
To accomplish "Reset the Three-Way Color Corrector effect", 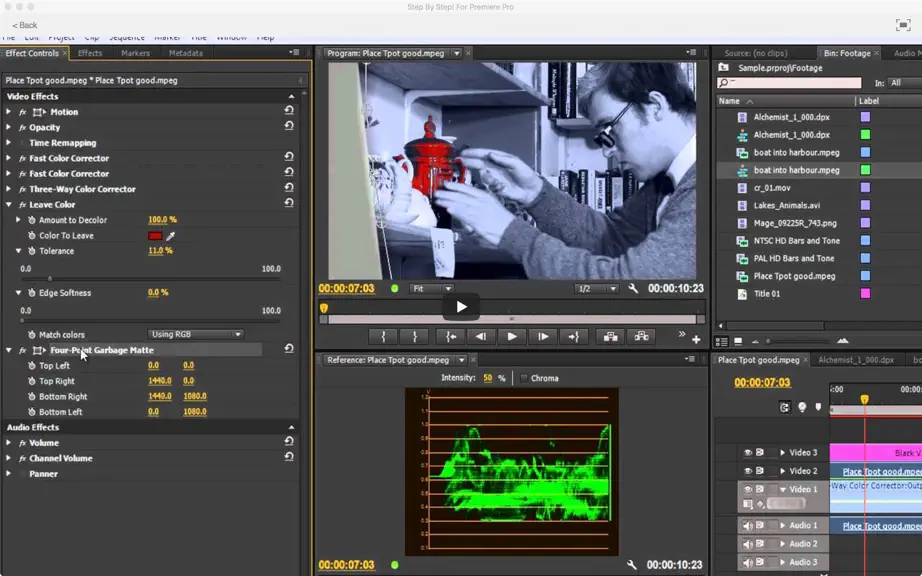I will [x=289, y=187].
